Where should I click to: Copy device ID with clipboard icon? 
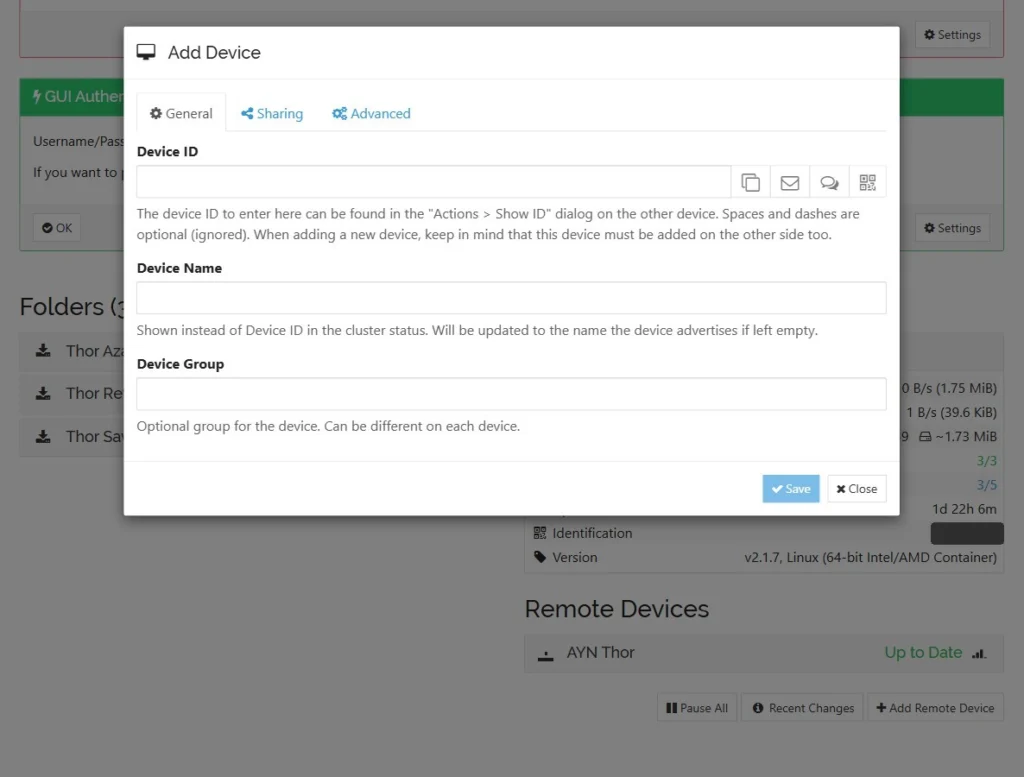(750, 182)
